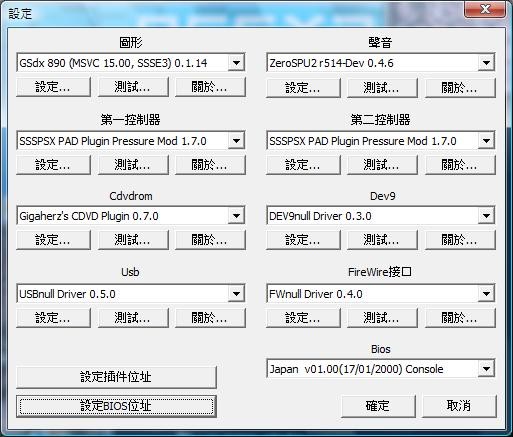Show 關於... for the Cdvdrom plugin
The width and height of the screenshot is (513, 437).
(210, 240)
